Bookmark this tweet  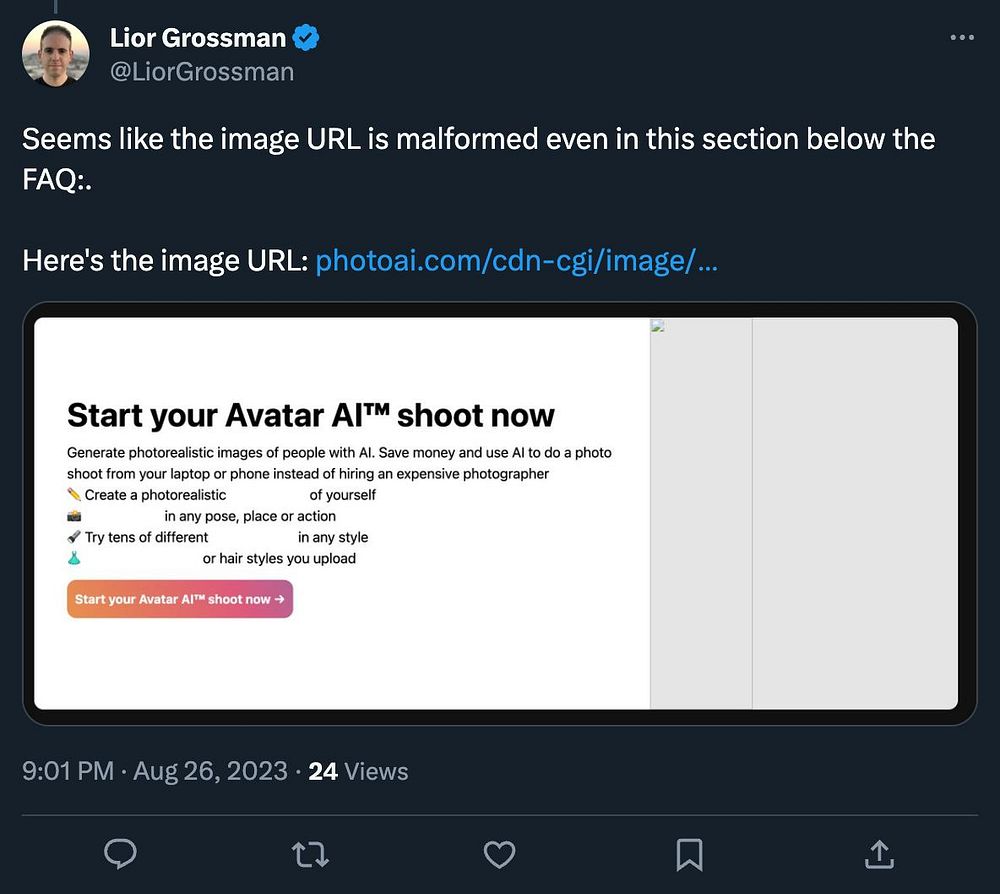click(x=689, y=853)
